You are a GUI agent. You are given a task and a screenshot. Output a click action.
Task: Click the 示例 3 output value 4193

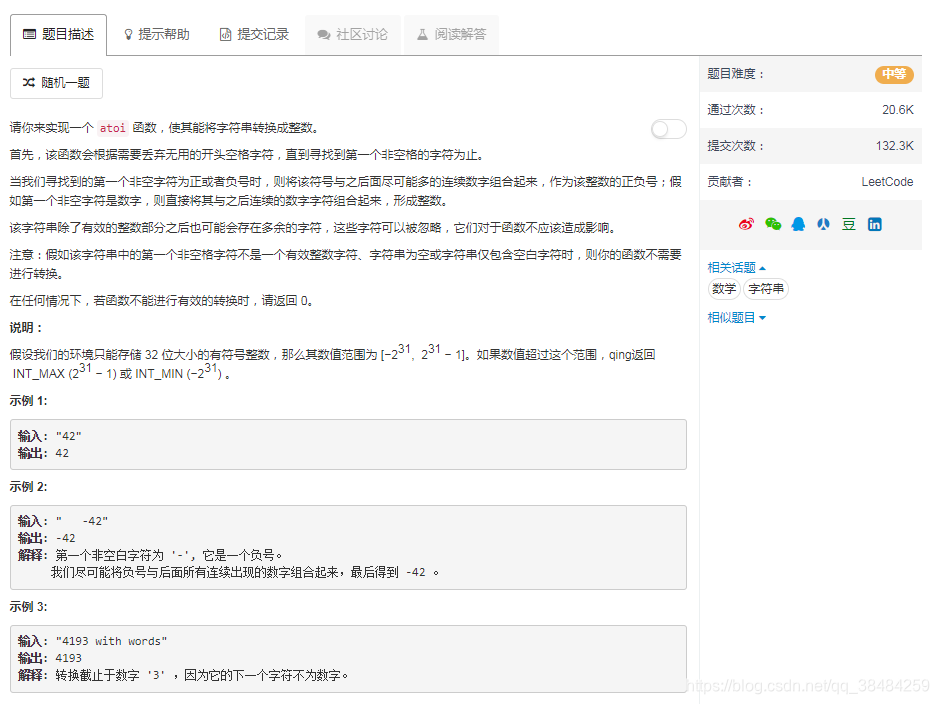68,659
